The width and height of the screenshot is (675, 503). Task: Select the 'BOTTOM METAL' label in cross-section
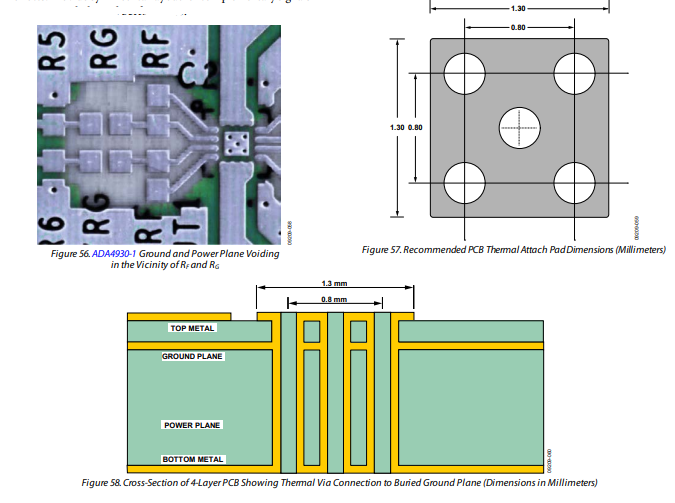tap(193, 459)
